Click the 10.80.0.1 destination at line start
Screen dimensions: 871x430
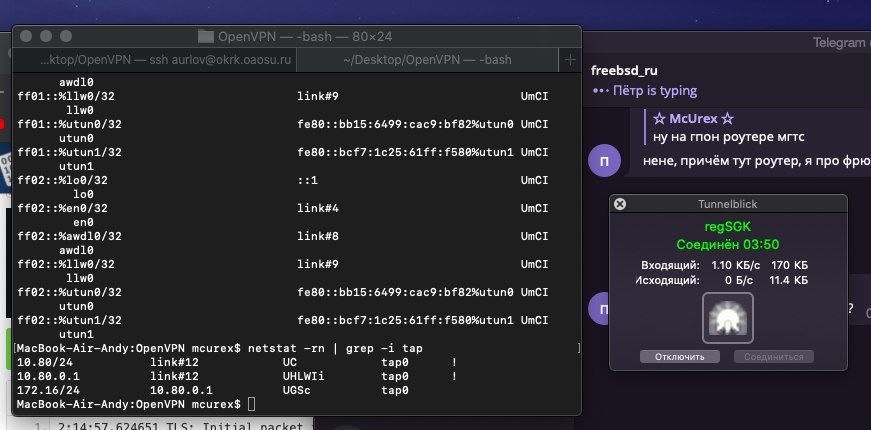tap(48, 377)
